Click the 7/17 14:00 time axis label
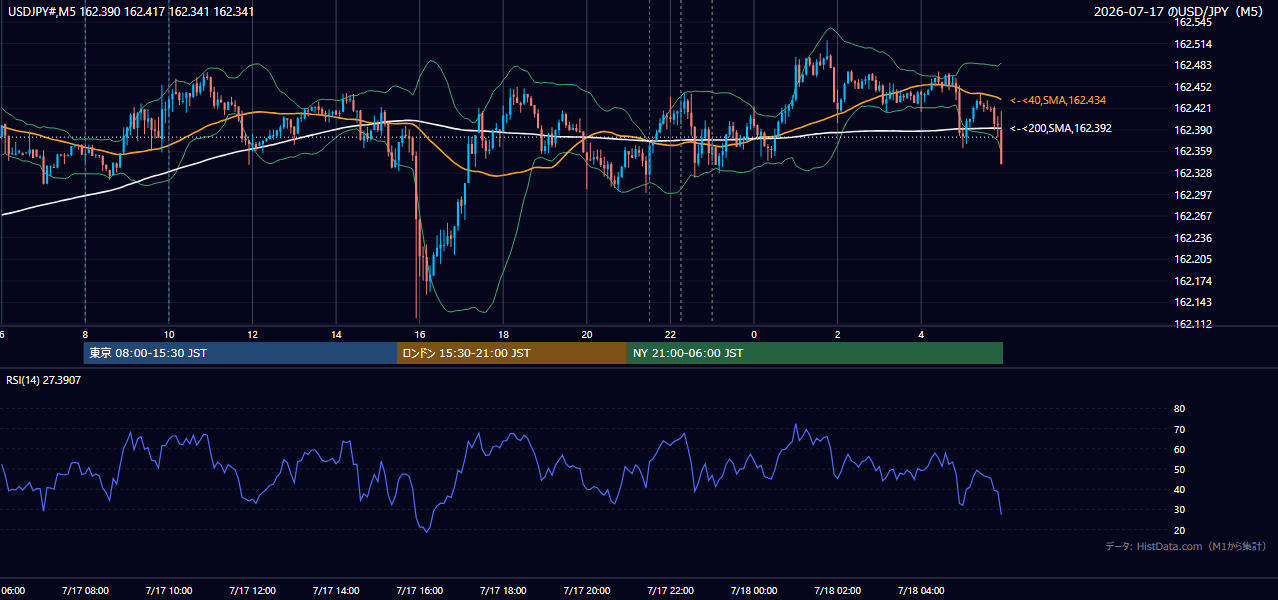 pos(336,591)
